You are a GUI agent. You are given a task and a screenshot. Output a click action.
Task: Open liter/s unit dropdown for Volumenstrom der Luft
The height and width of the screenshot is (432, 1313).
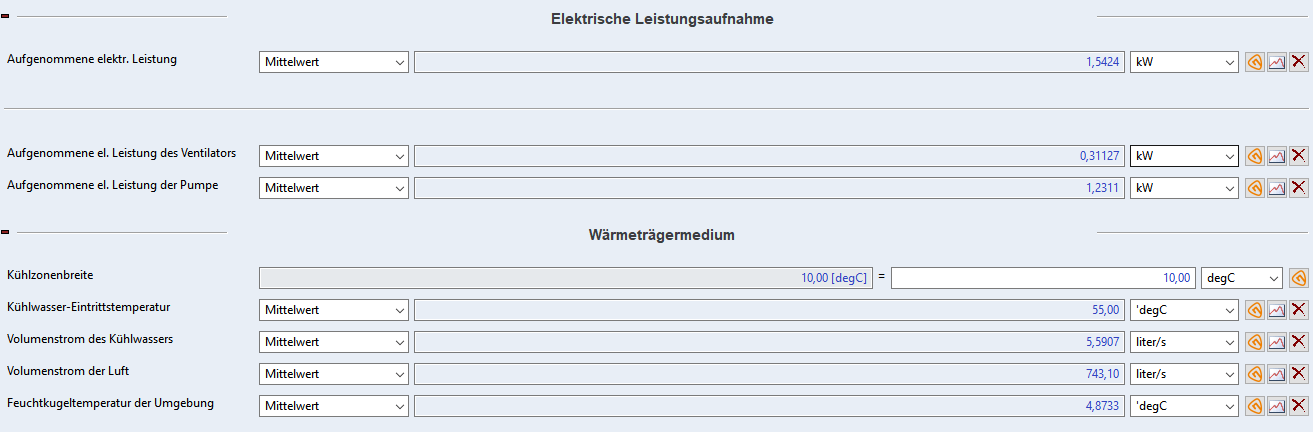tap(1184, 374)
